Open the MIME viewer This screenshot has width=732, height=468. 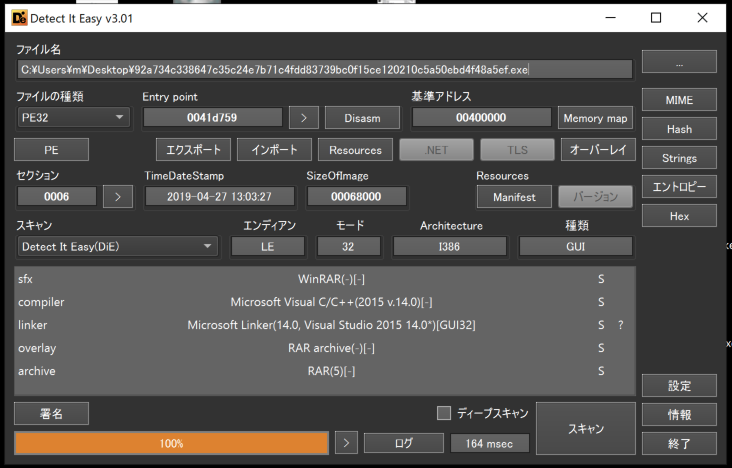coord(679,100)
